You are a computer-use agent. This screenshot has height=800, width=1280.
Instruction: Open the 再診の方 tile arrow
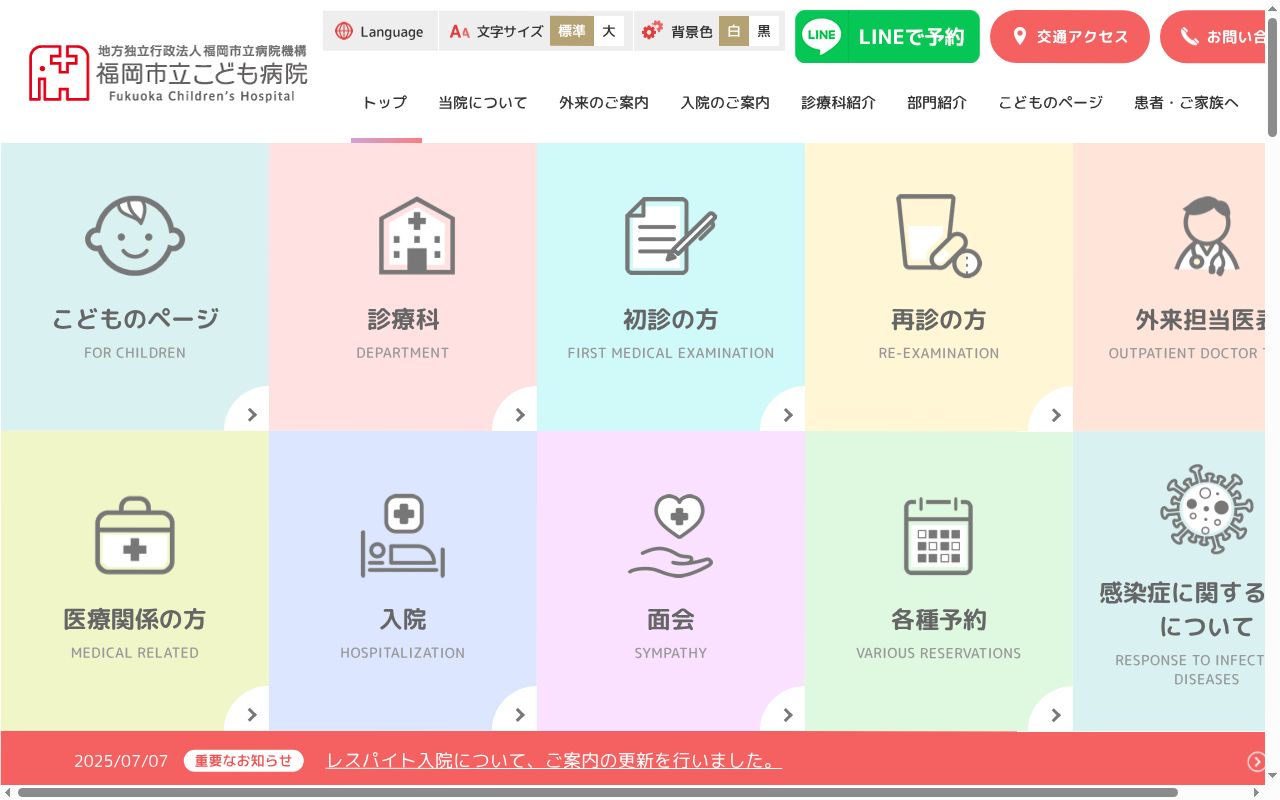pyautogui.click(x=1054, y=413)
